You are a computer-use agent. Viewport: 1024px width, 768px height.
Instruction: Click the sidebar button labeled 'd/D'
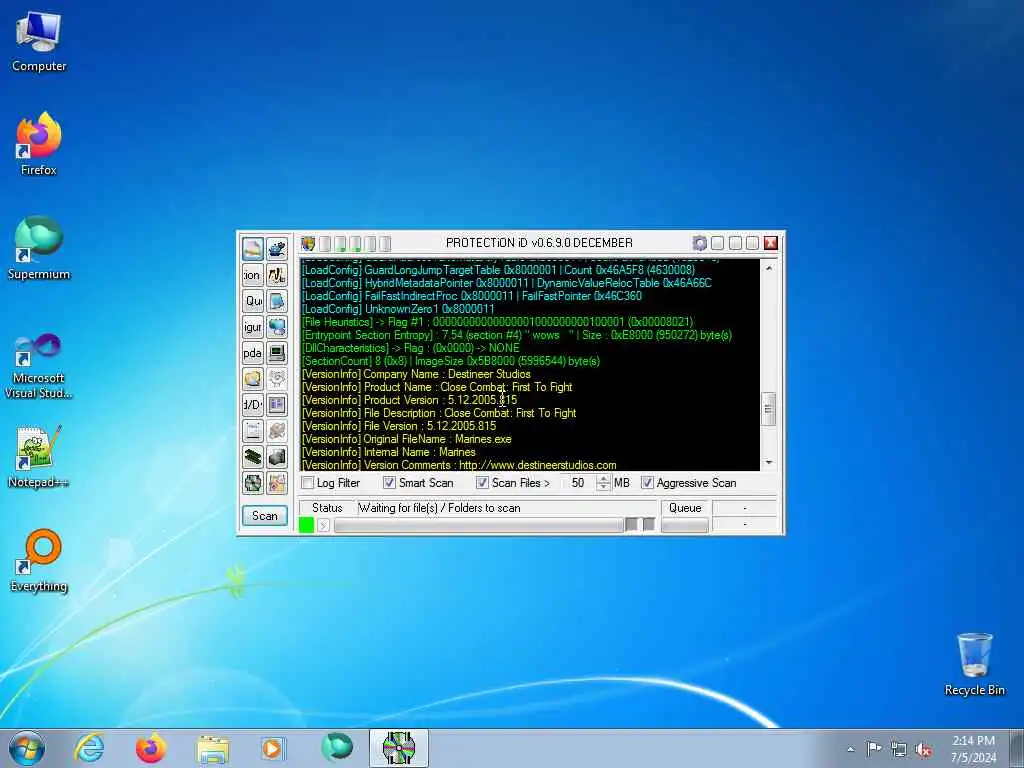(x=253, y=405)
